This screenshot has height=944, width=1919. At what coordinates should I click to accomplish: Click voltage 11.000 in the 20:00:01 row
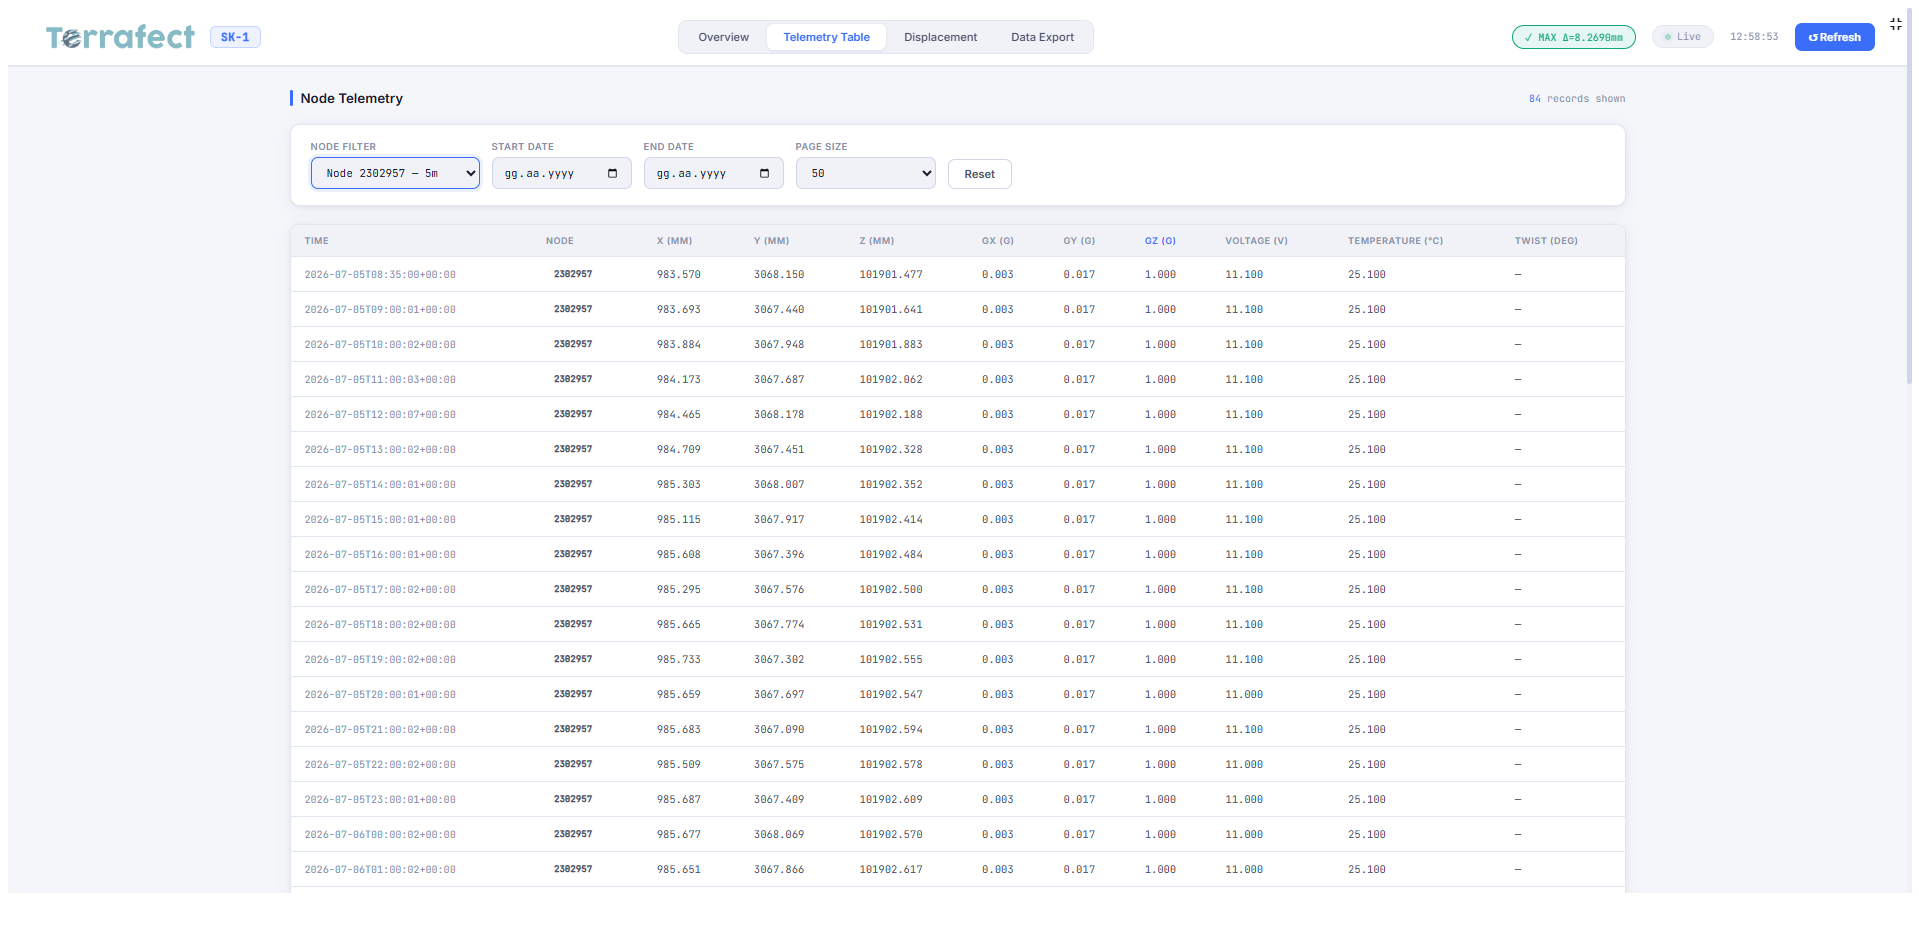(1244, 694)
